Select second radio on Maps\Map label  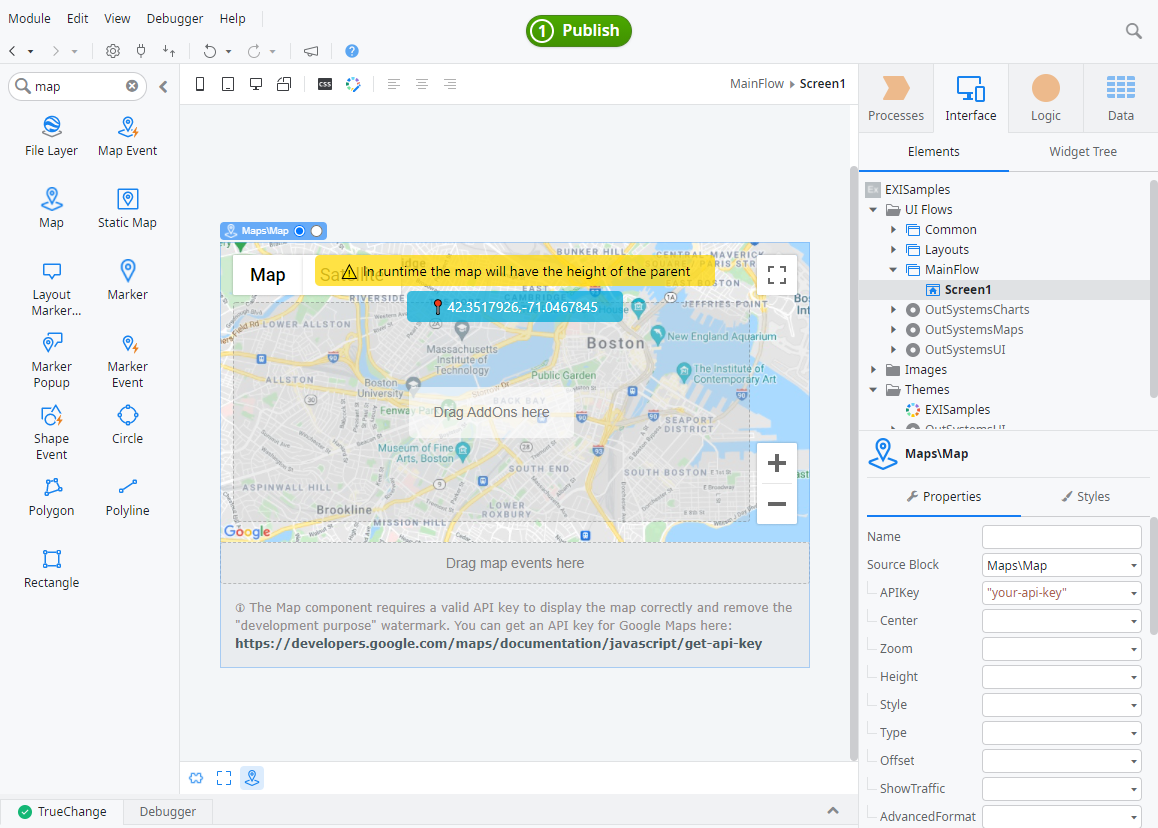[x=317, y=230]
